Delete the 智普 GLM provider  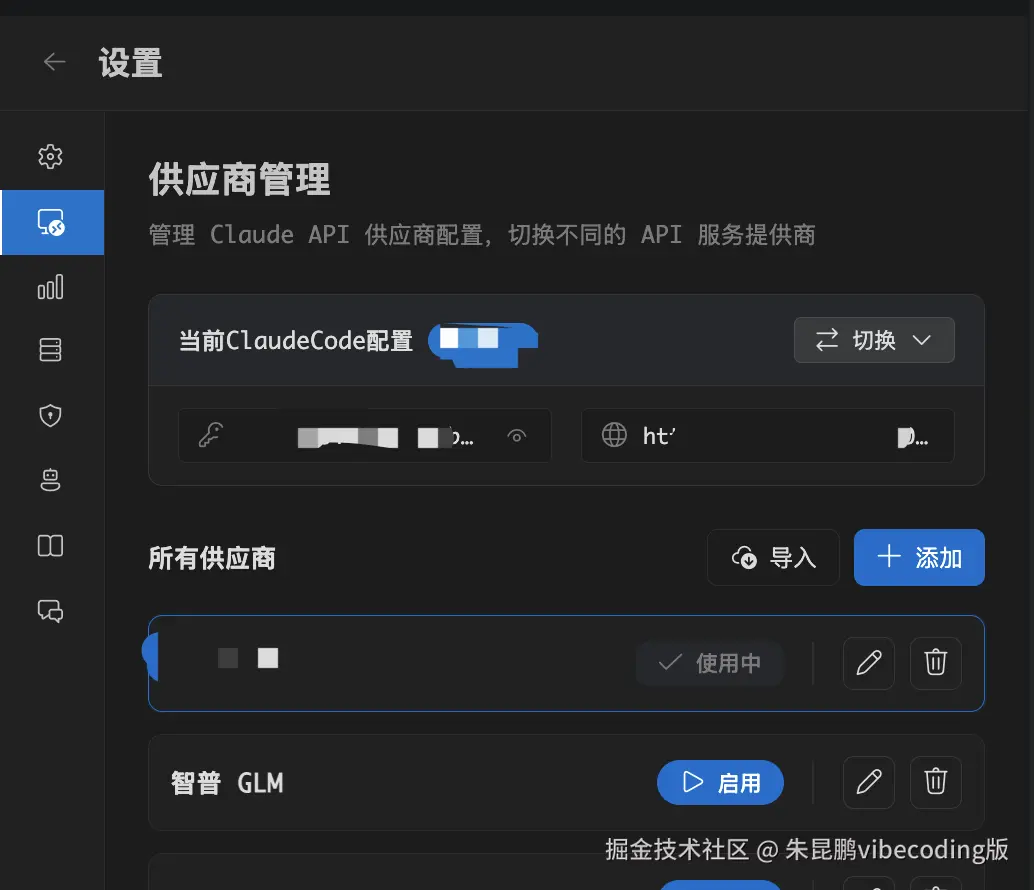click(x=935, y=783)
